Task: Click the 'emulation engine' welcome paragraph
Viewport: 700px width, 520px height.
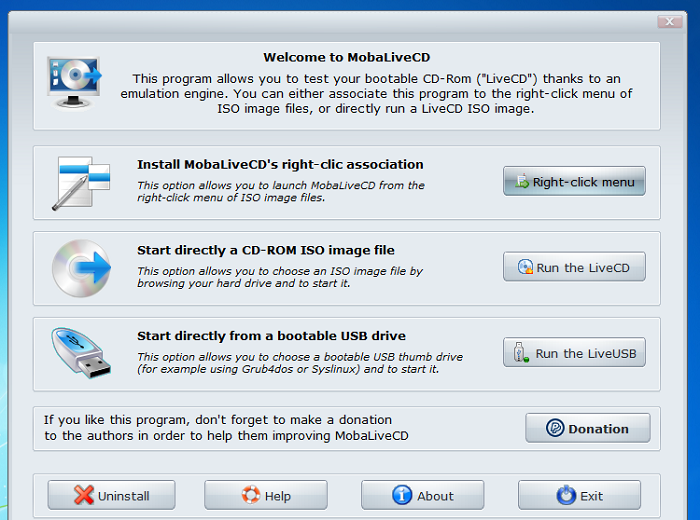Action: [376, 94]
